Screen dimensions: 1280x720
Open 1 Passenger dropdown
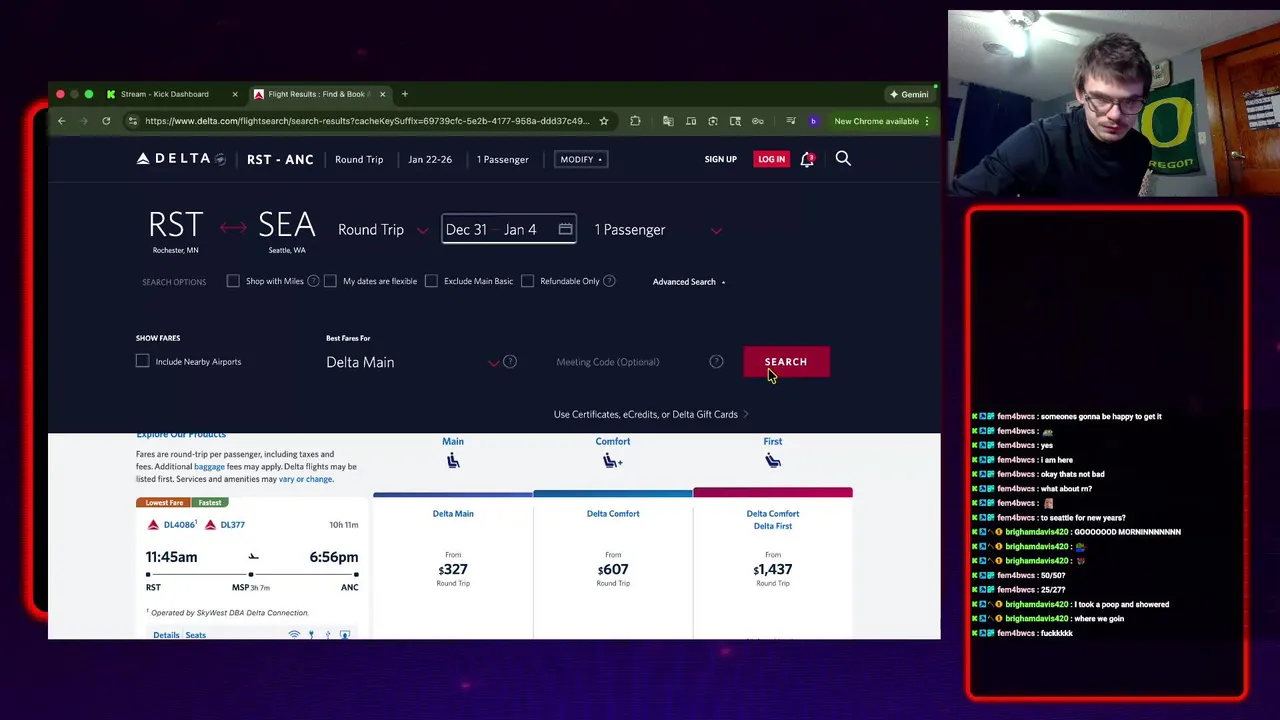pos(658,230)
